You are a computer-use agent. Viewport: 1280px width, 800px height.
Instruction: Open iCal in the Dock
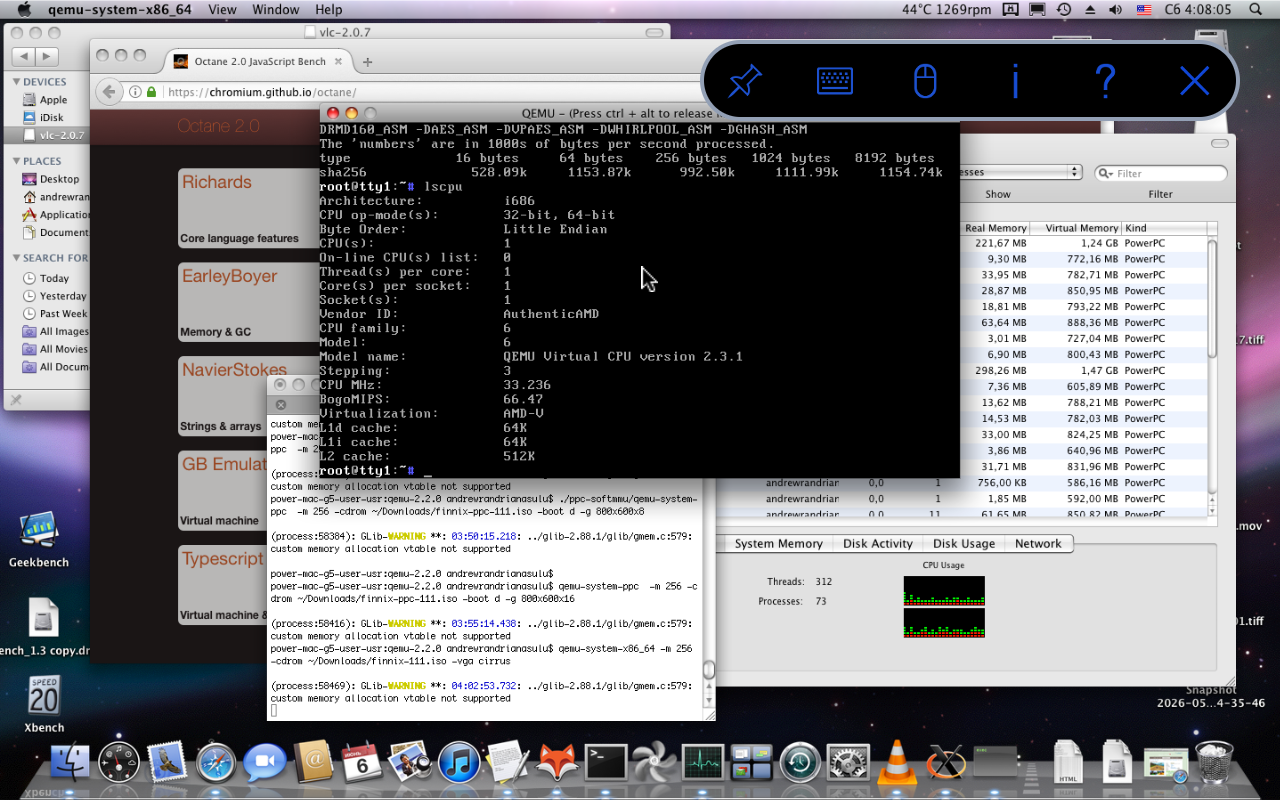362,762
